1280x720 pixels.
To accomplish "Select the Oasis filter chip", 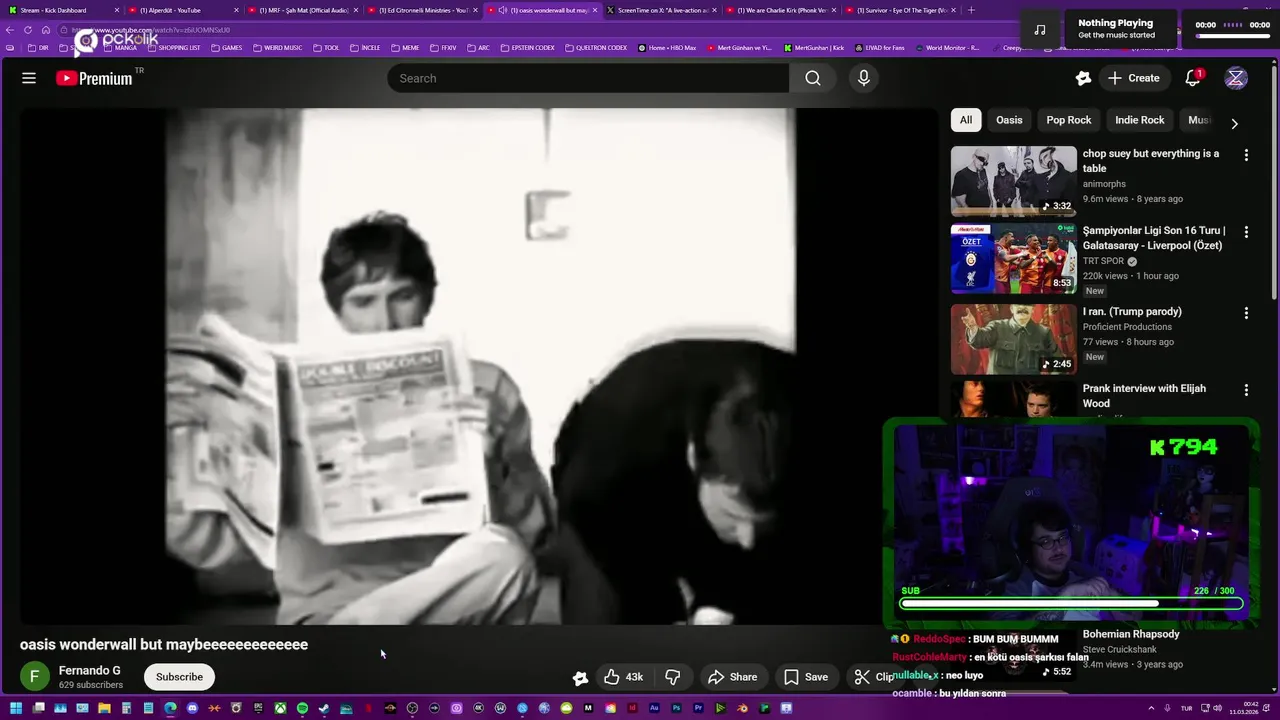I will (x=1009, y=120).
